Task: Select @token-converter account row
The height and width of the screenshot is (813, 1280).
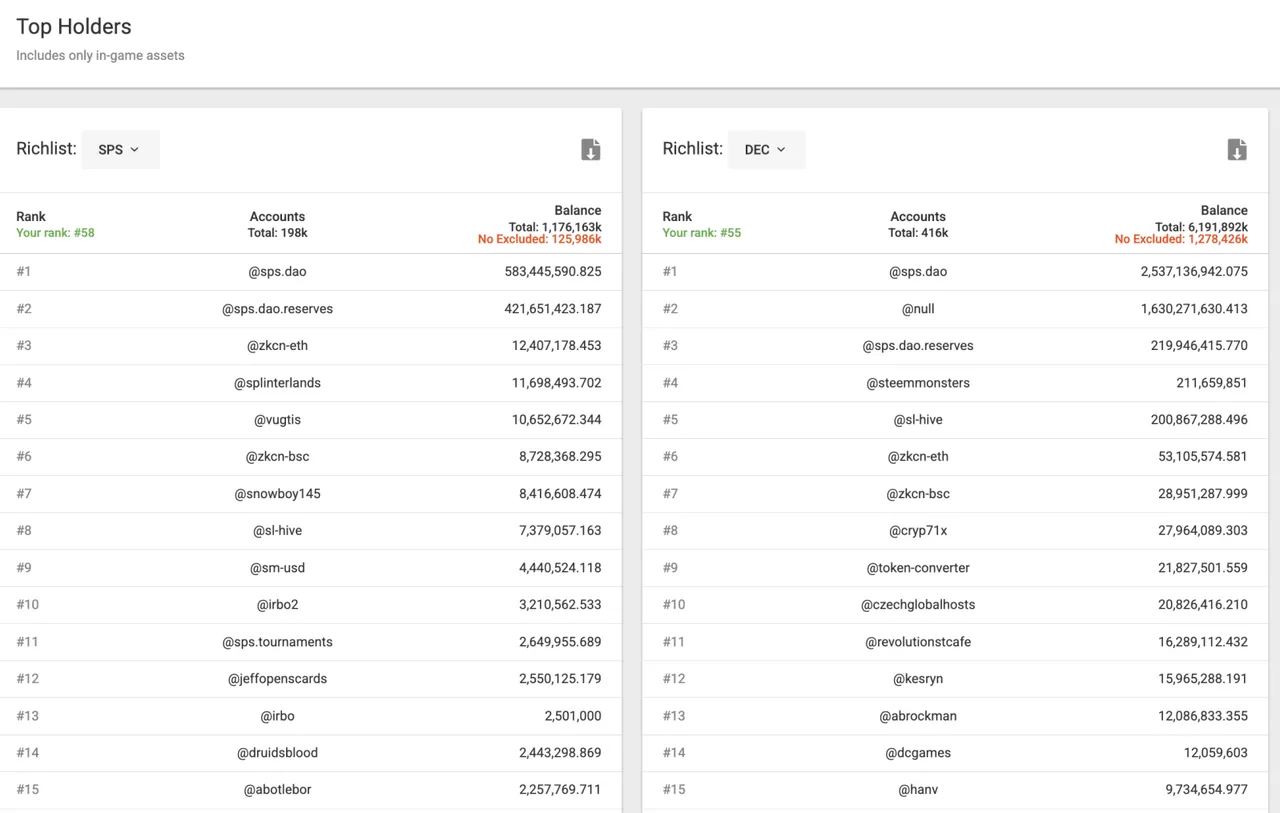Action: (955, 568)
